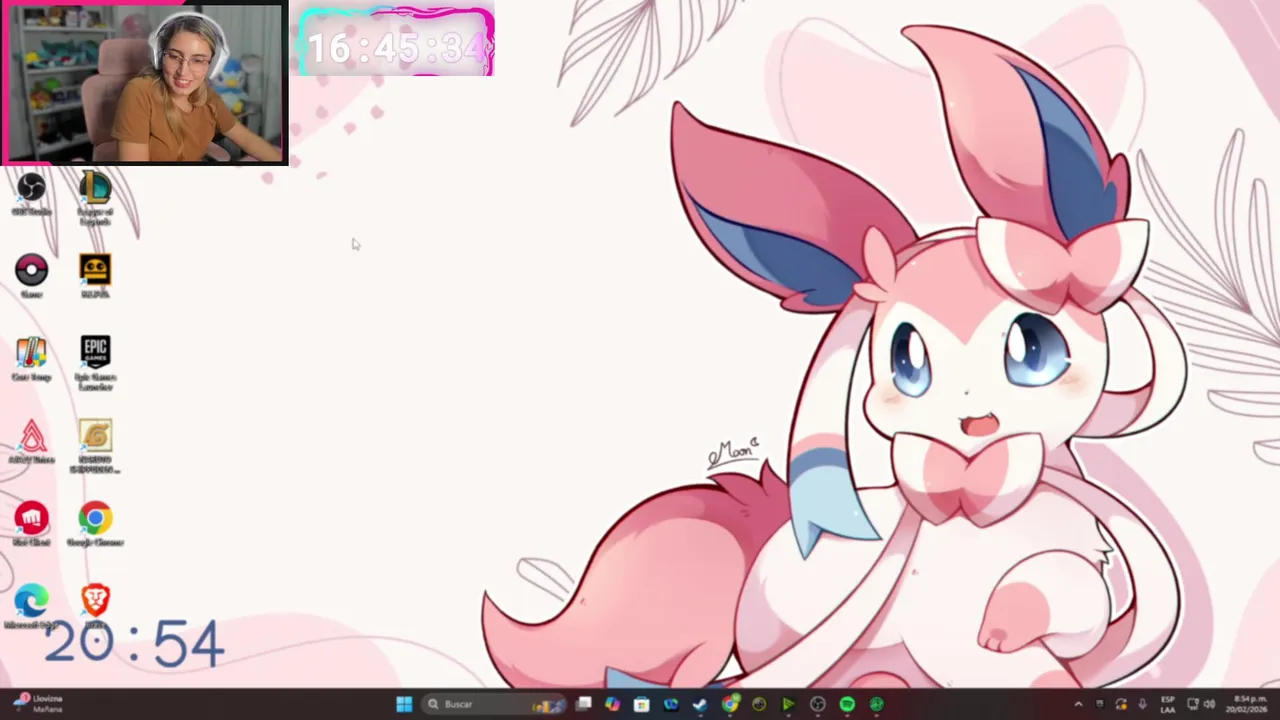Open the OBS Studio desktop shortcut
Image resolution: width=1280 pixels, height=720 pixels.
(31, 193)
